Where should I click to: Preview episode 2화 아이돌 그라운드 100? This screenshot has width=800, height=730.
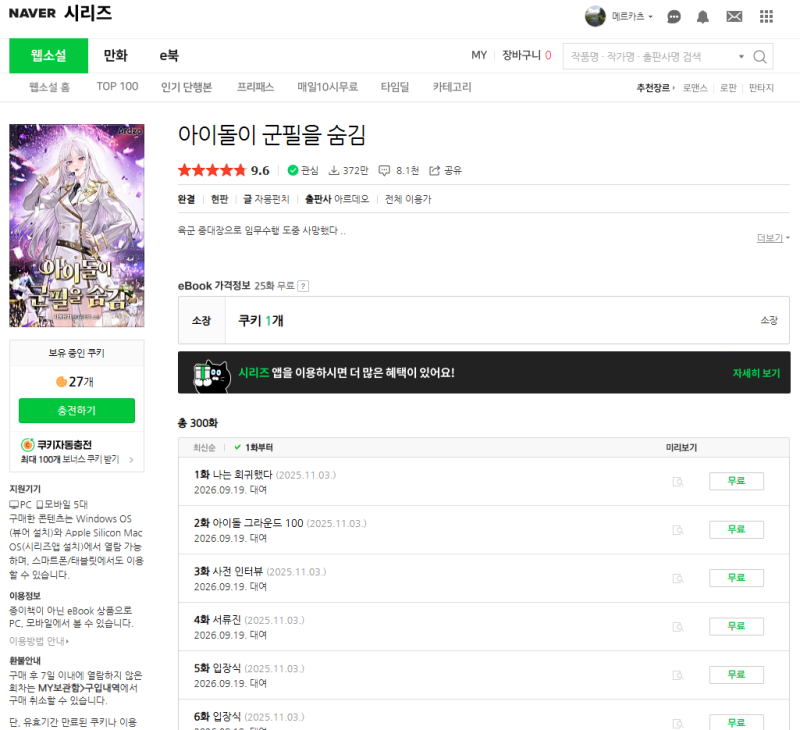coord(678,530)
